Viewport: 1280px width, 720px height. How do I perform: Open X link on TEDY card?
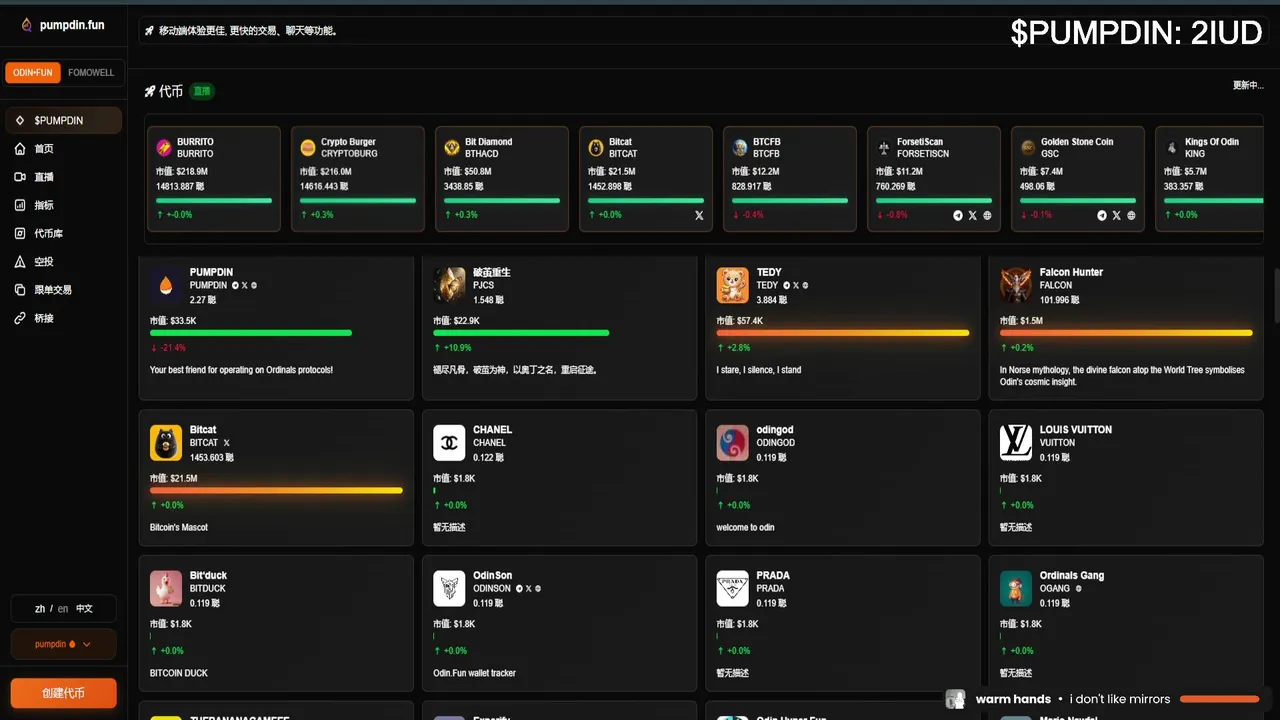pyautogui.click(x=795, y=285)
